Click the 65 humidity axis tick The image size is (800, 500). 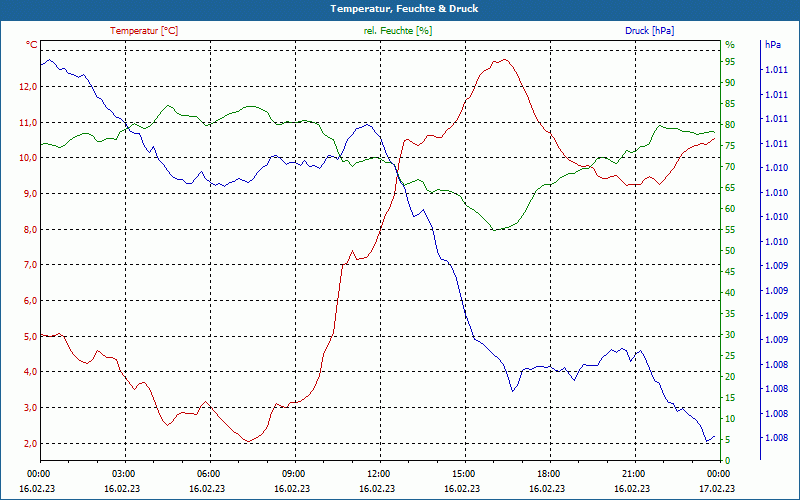730,188
